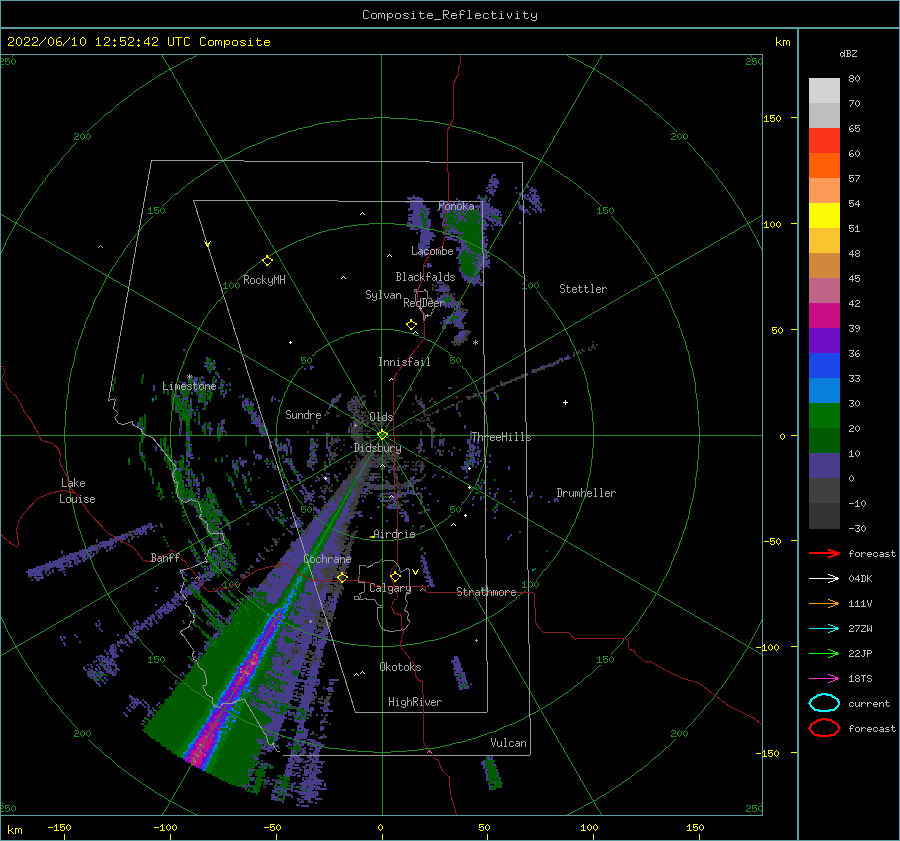The width and height of the screenshot is (900, 841).
Task: Select the RockyMH label
Action: [264, 280]
